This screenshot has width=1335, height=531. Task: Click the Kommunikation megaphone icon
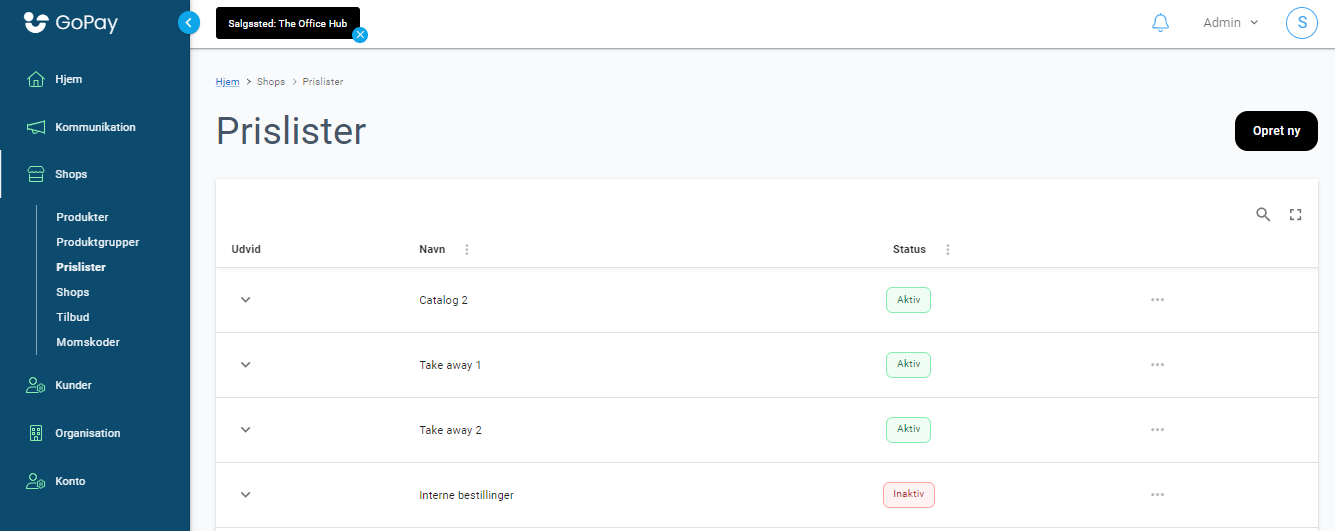(36, 127)
